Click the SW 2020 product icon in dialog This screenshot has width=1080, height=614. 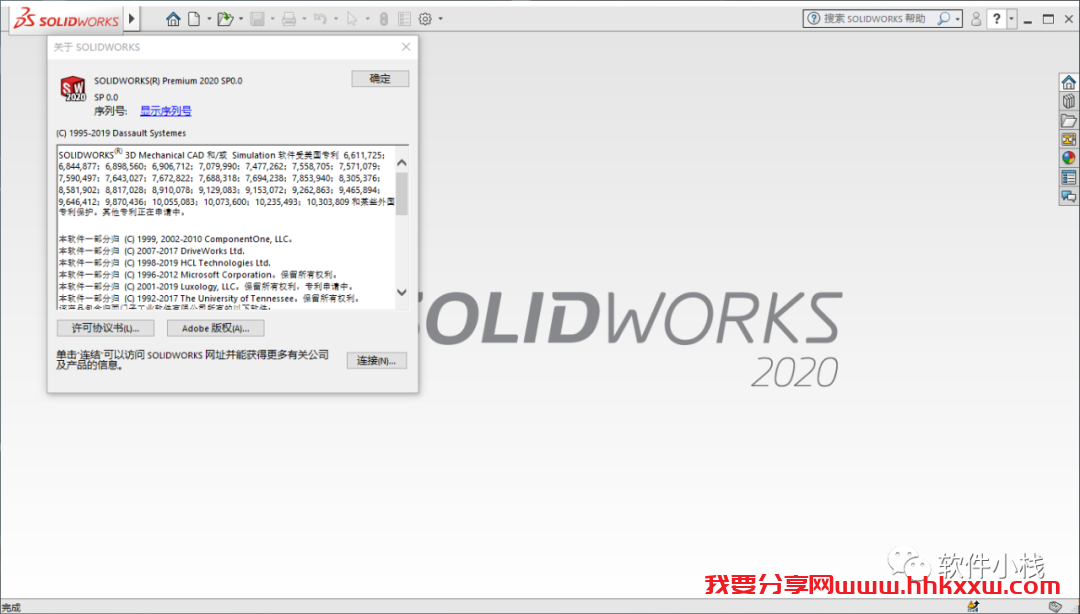(72, 89)
